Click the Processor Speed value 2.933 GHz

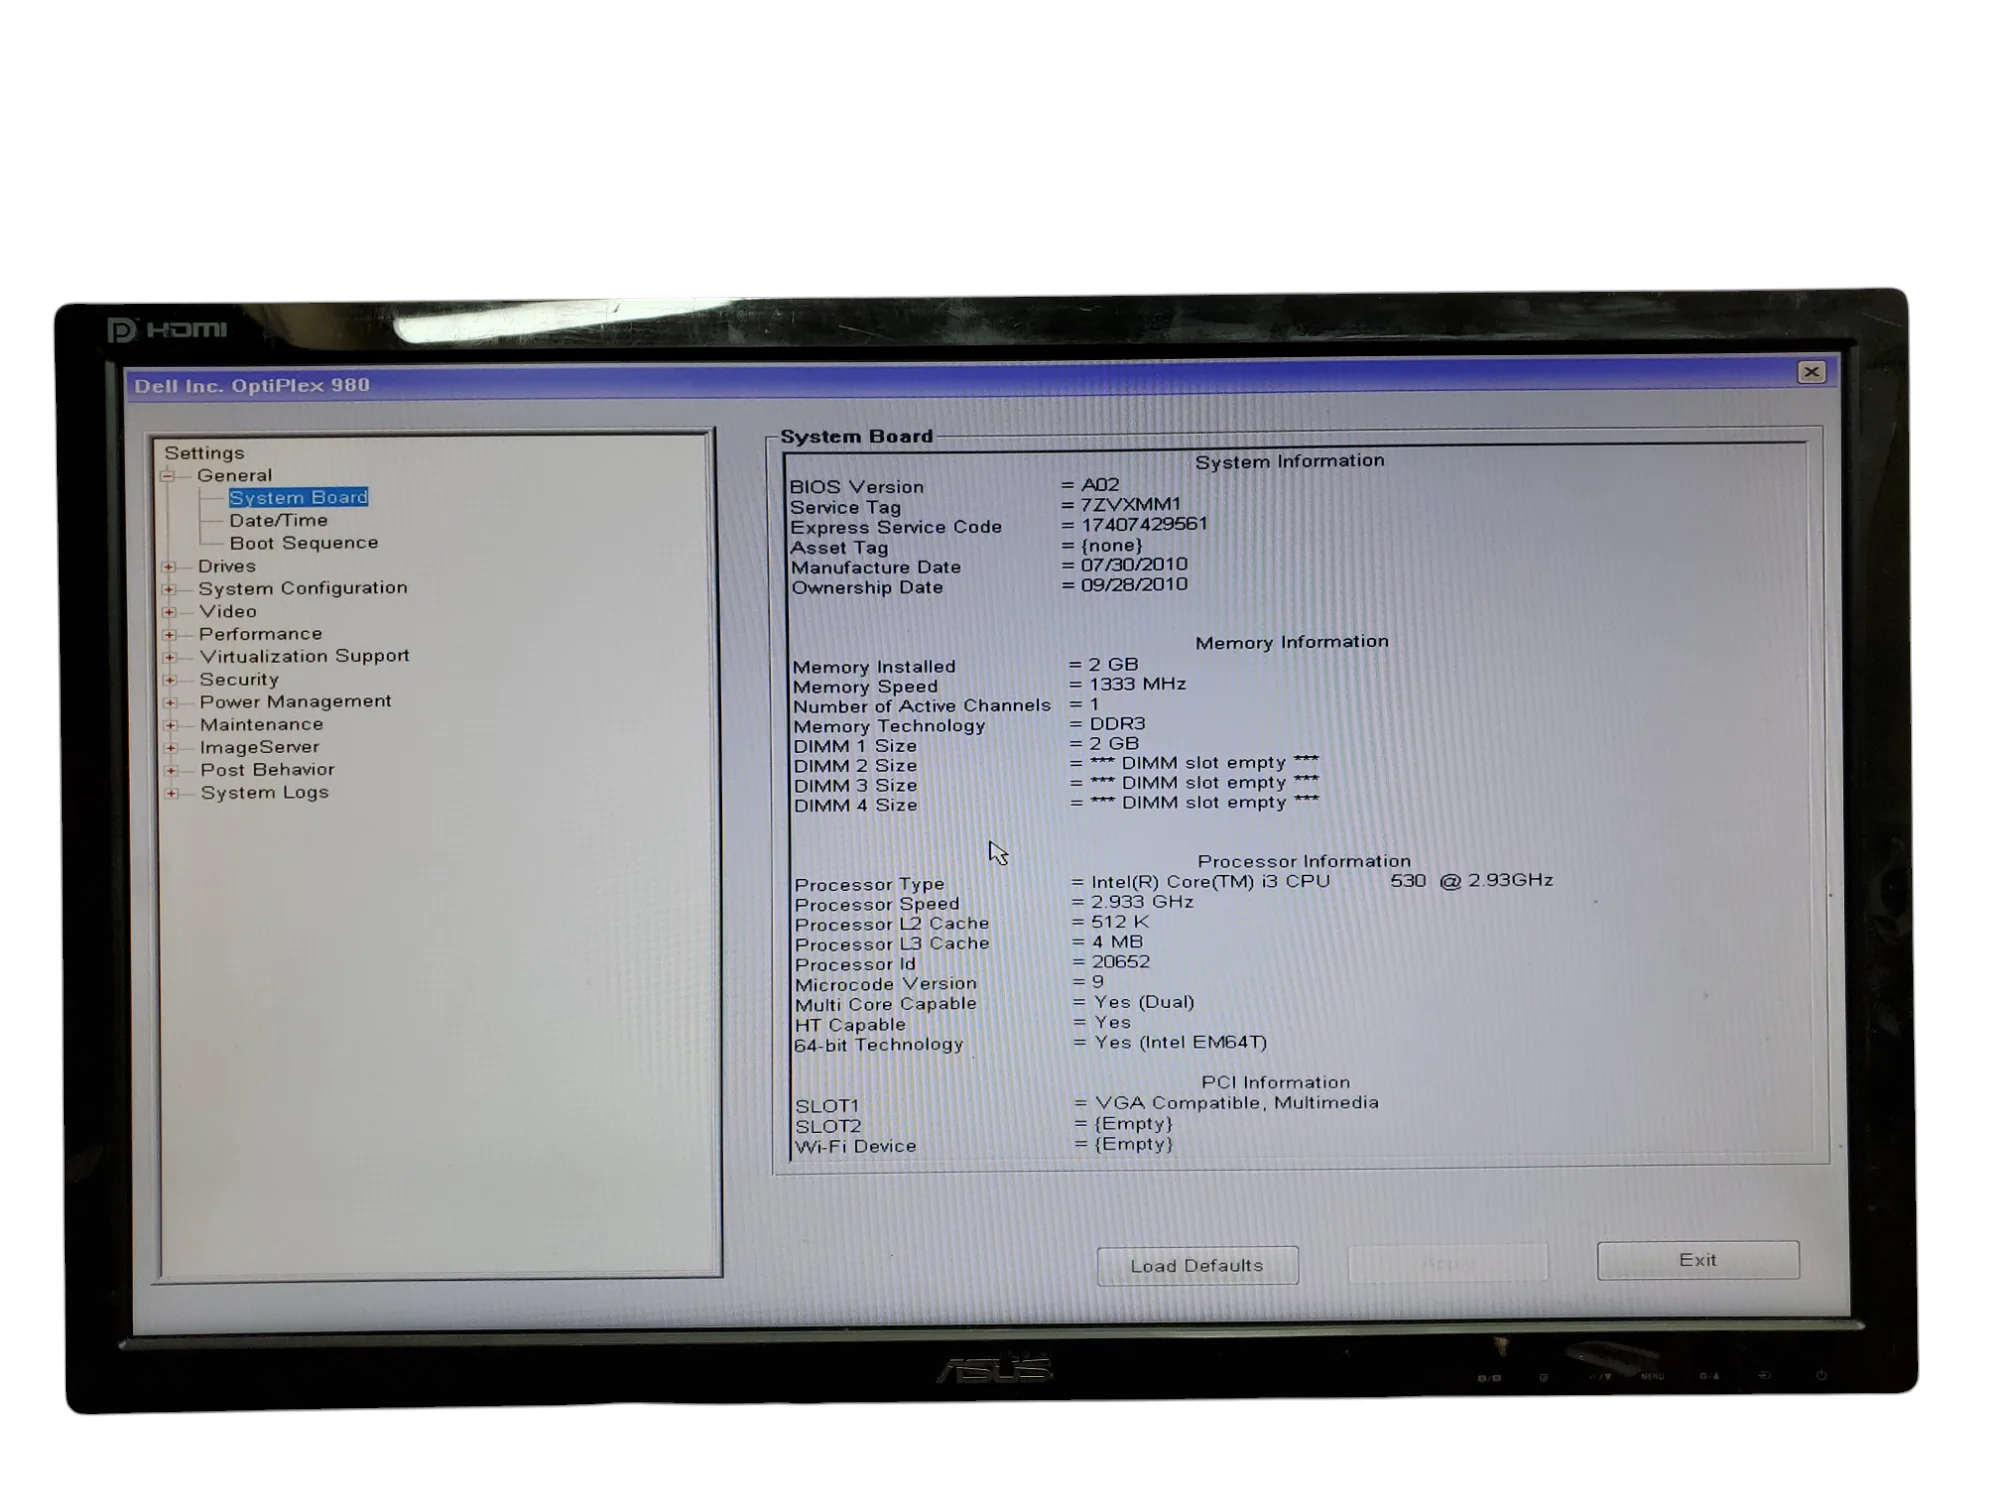1142,902
